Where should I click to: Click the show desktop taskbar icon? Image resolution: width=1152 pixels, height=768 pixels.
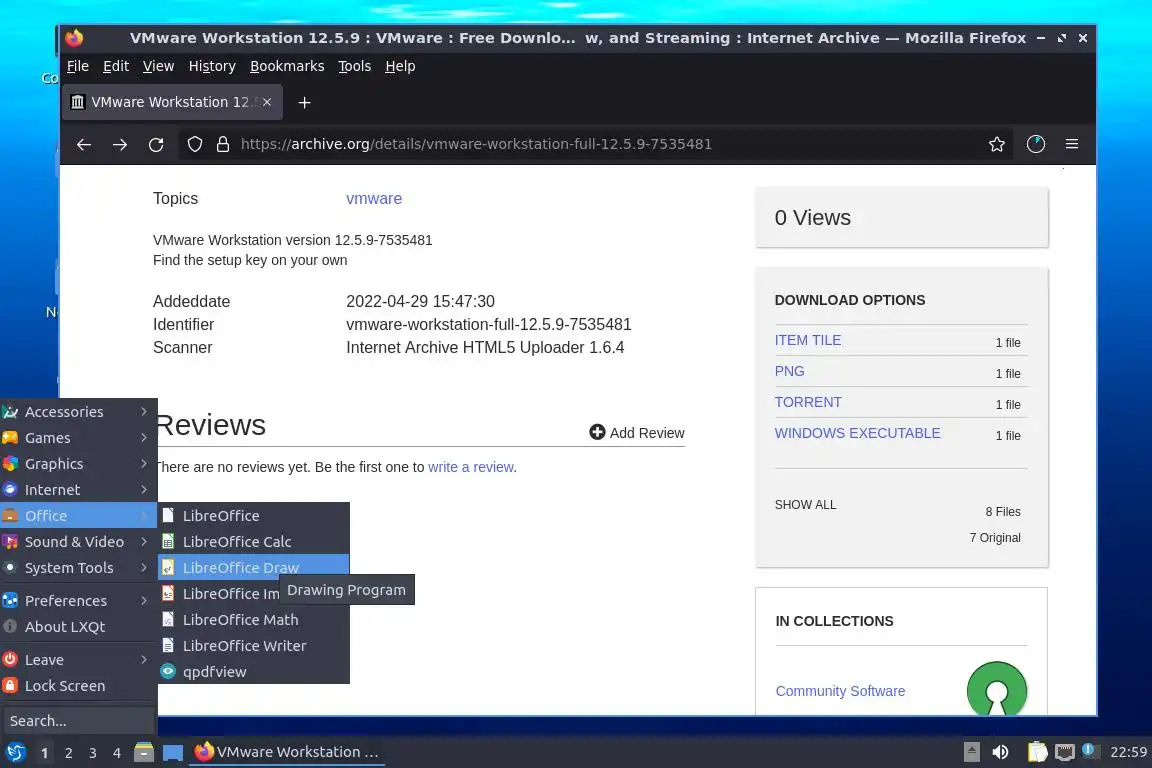click(173, 753)
